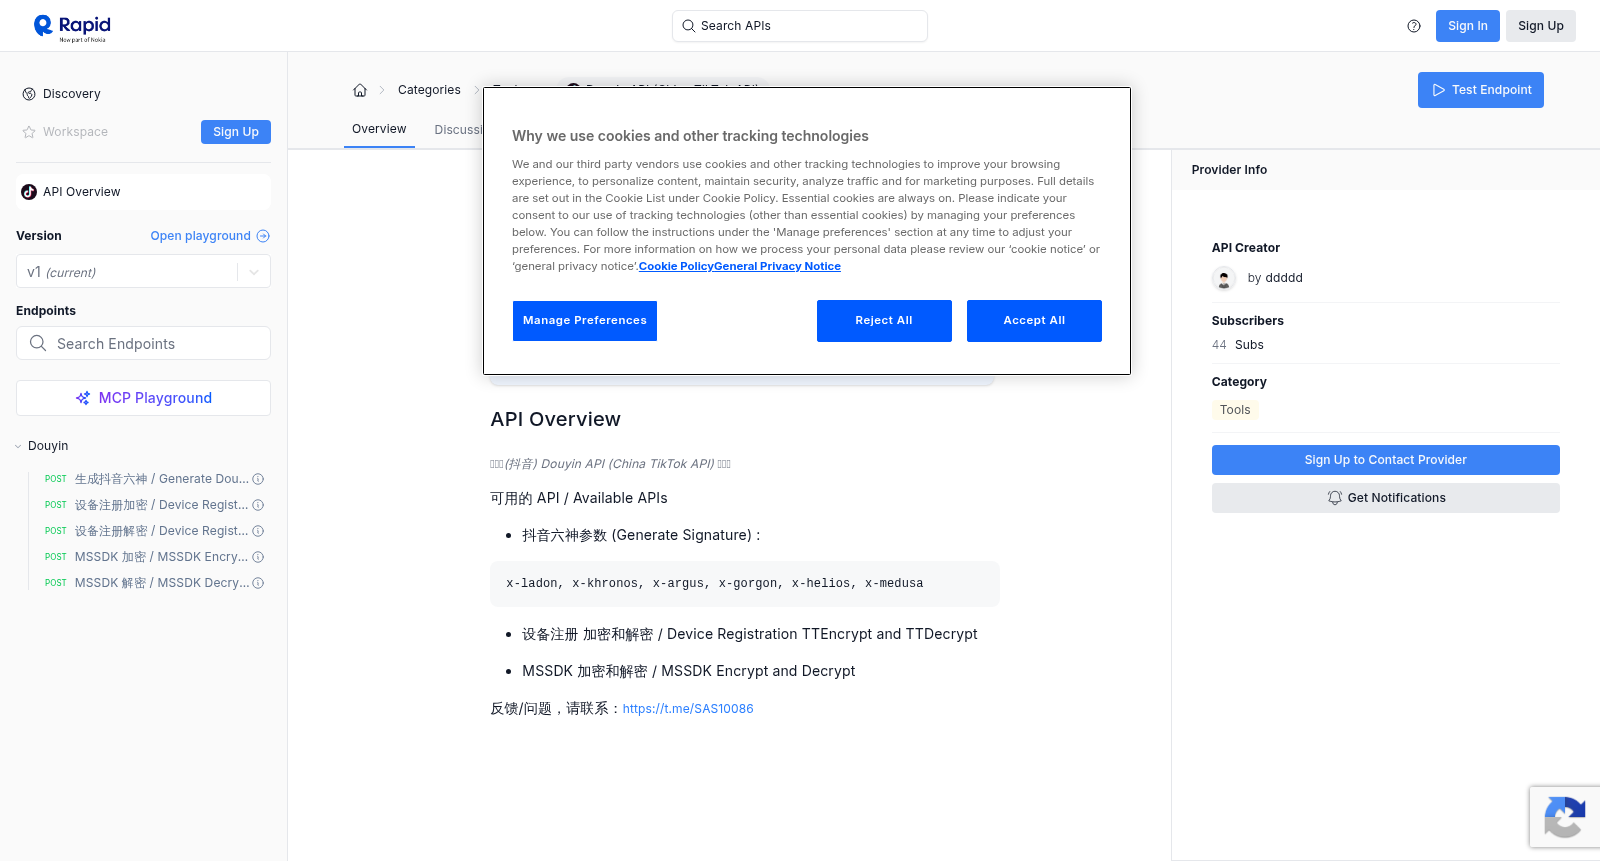Click the arrow icon next to Open playground
This screenshot has width=1600, height=861.
(263, 236)
